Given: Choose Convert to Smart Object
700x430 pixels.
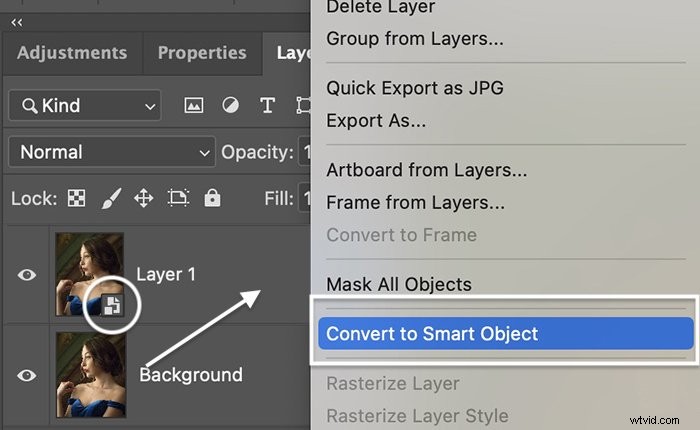Looking at the screenshot, I should pos(505,334).
